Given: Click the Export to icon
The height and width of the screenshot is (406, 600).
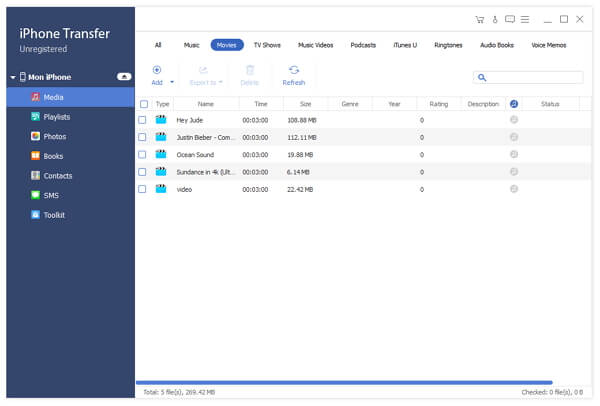Looking at the screenshot, I should [x=203, y=70].
